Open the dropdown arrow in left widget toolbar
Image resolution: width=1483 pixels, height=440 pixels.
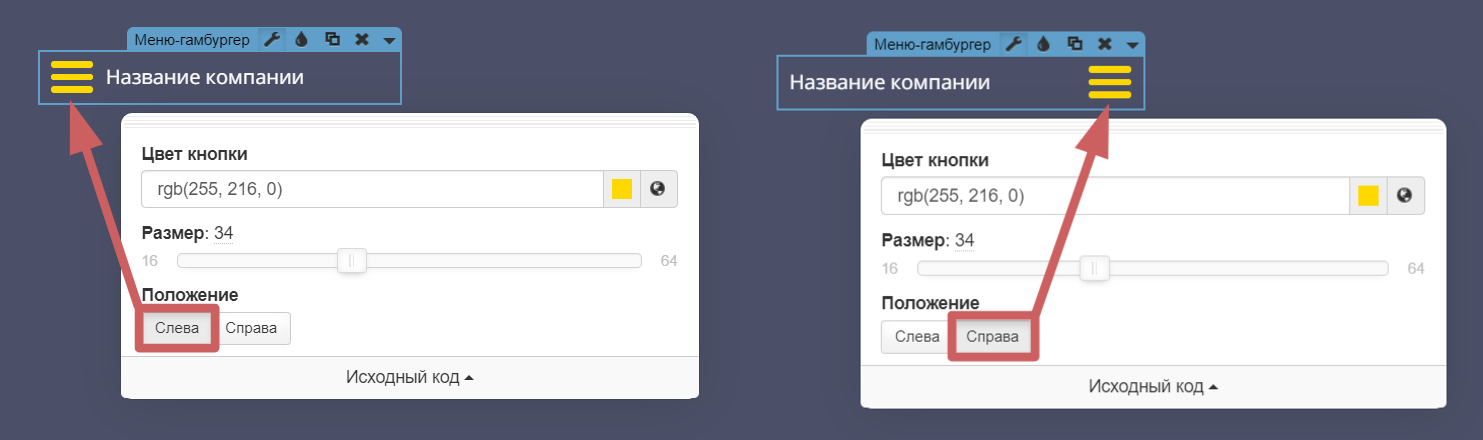point(390,41)
